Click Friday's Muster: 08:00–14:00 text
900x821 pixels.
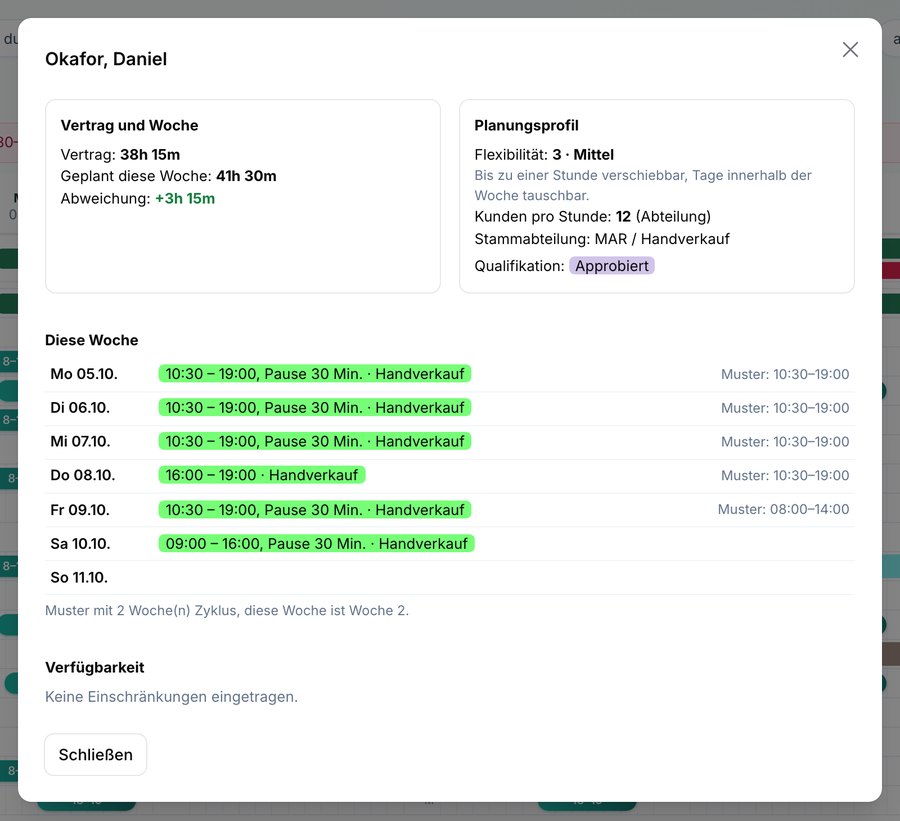783,509
